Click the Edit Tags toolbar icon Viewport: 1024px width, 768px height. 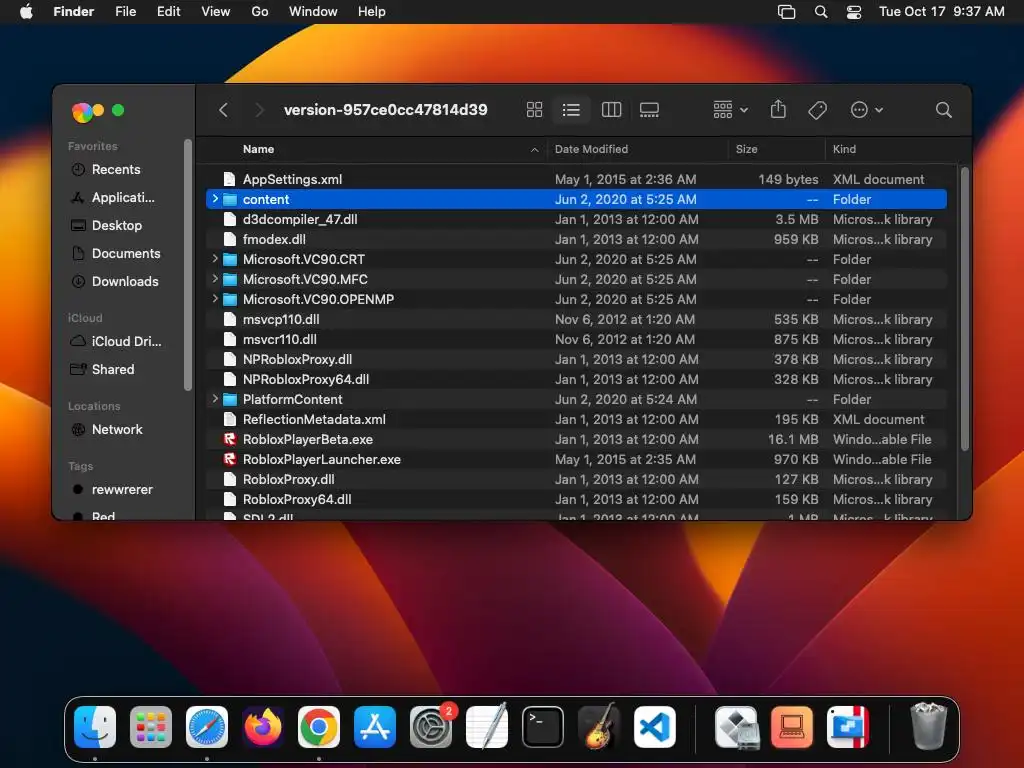(817, 110)
